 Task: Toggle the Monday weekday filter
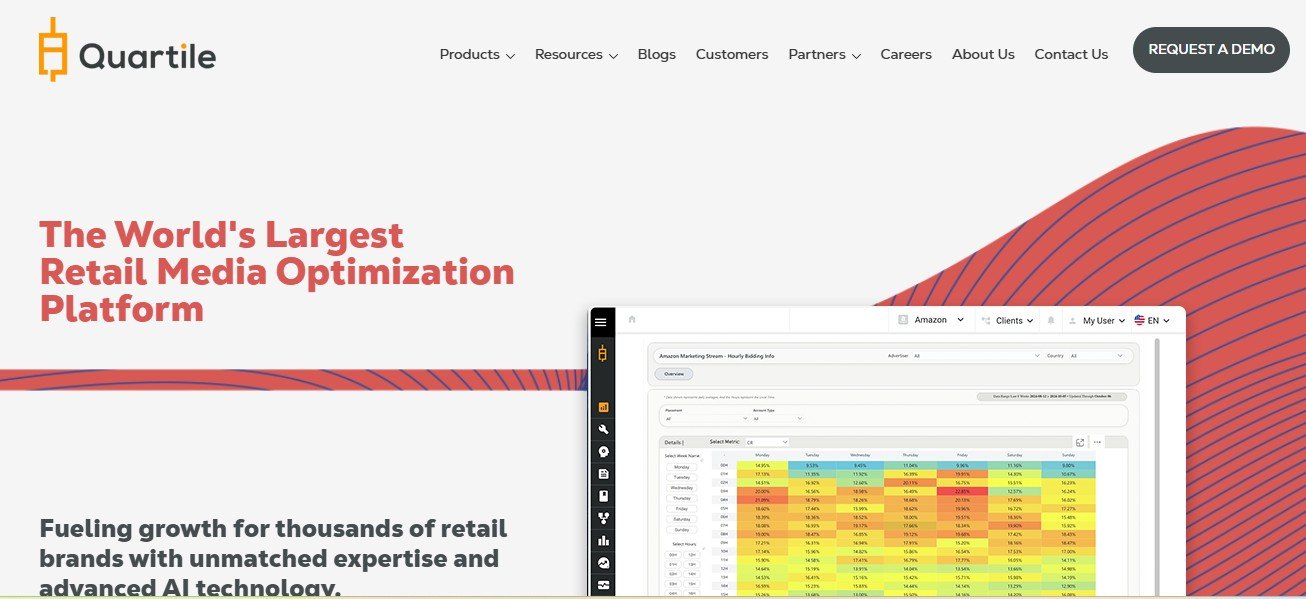click(x=682, y=467)
